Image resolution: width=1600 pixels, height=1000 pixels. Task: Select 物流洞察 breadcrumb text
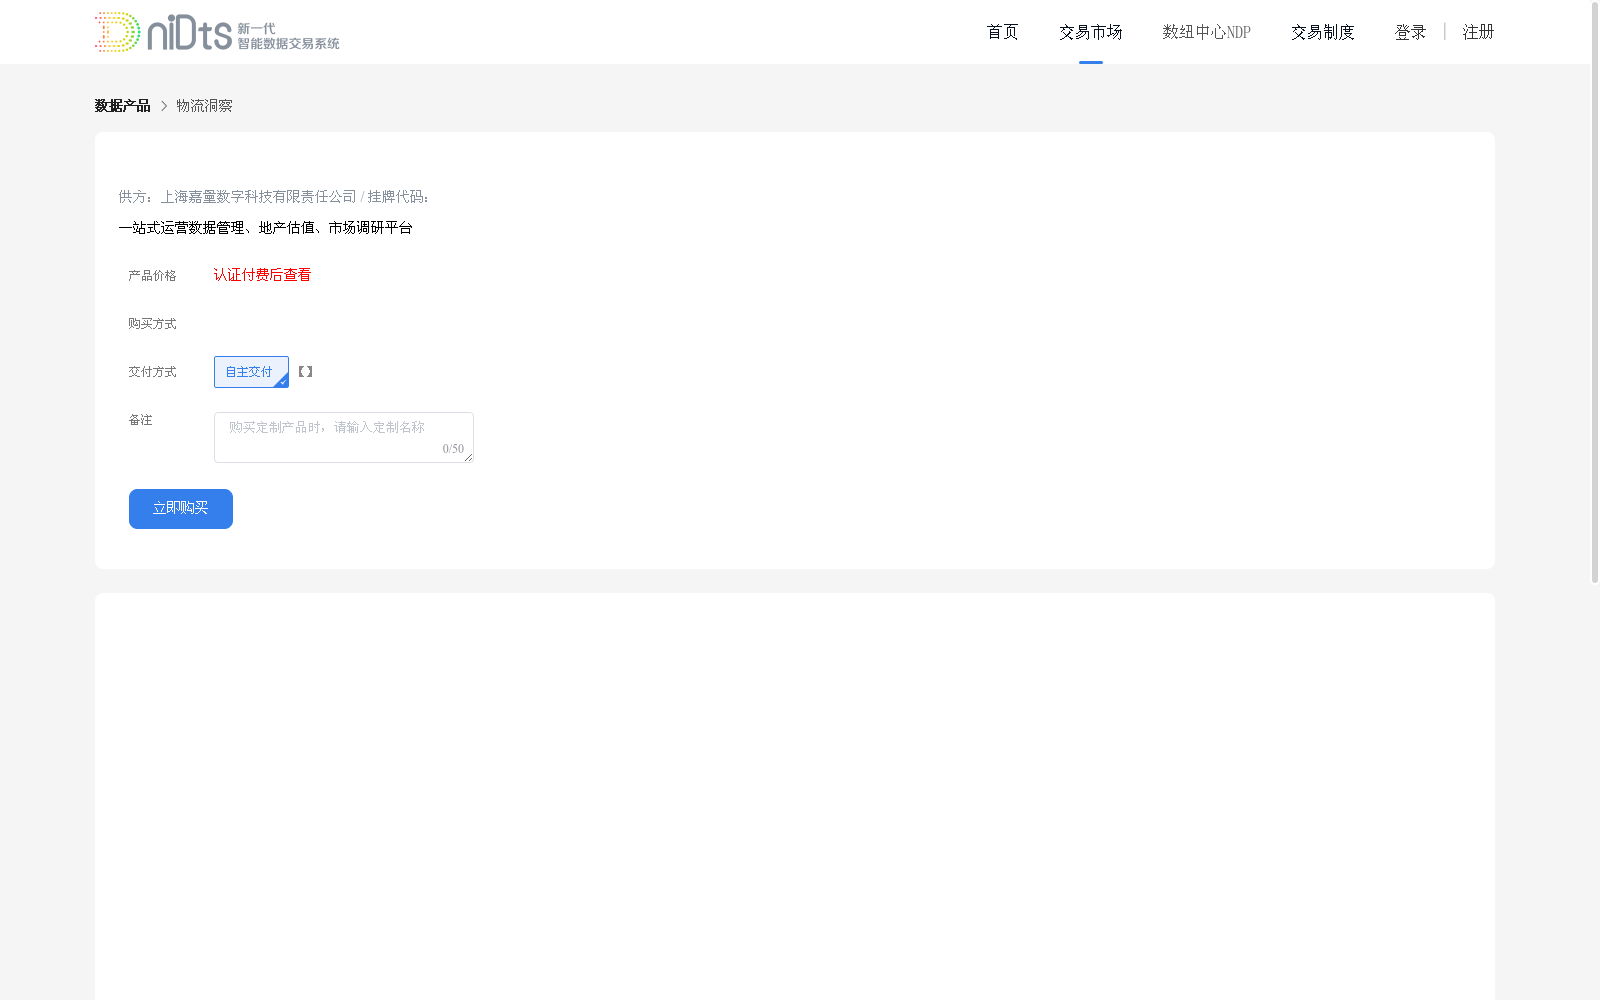[204, 106]
